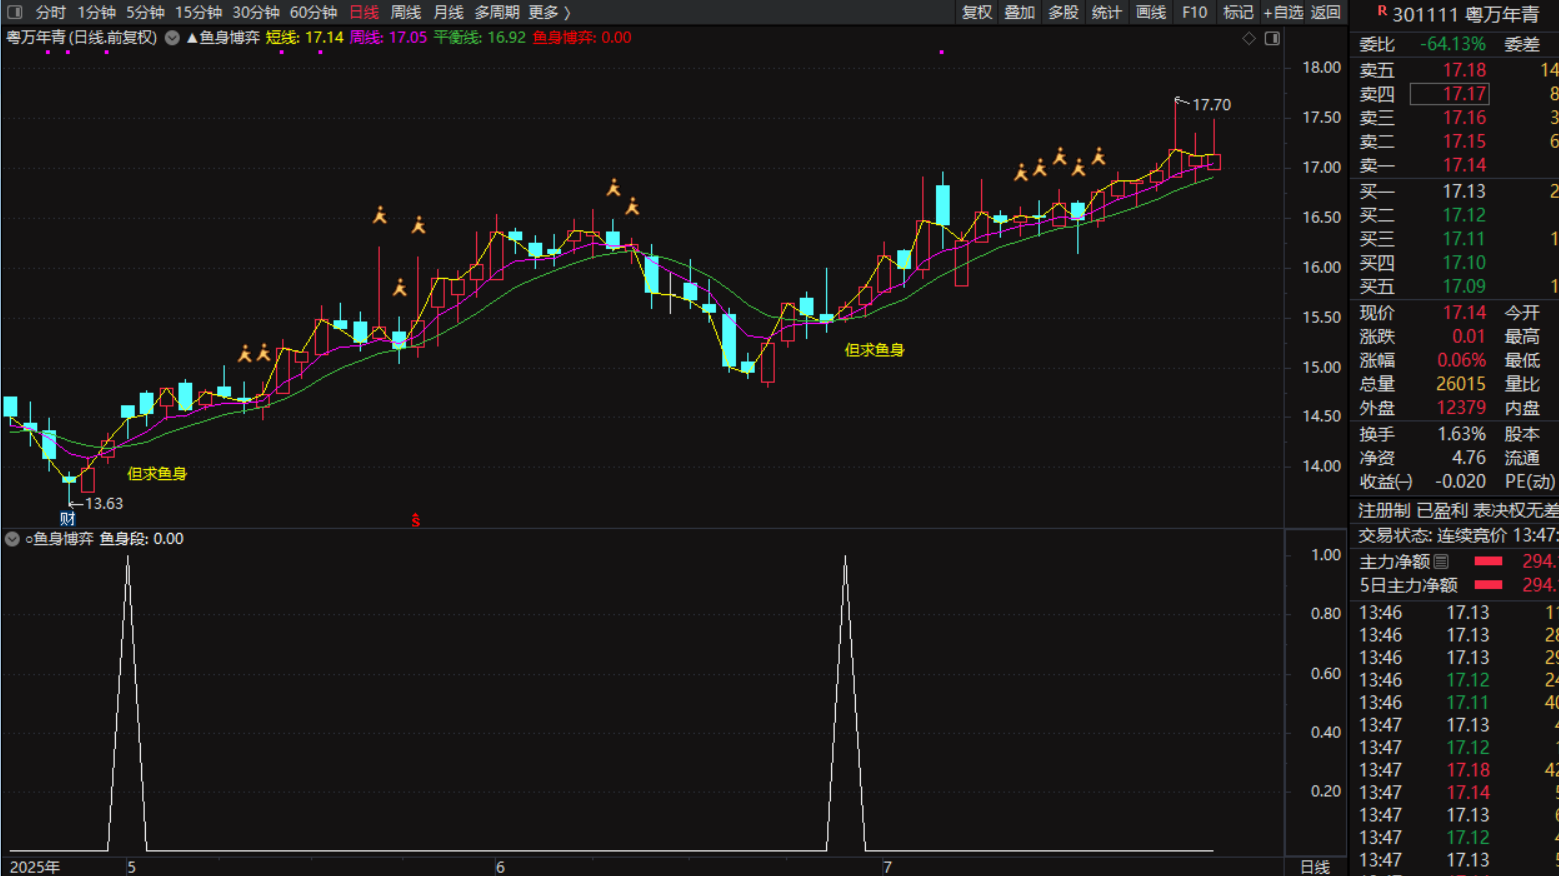Click the red S signal marker
The height and width of the screenshot is (876, 1559).
pyautogui.click(x=415, y=520)
